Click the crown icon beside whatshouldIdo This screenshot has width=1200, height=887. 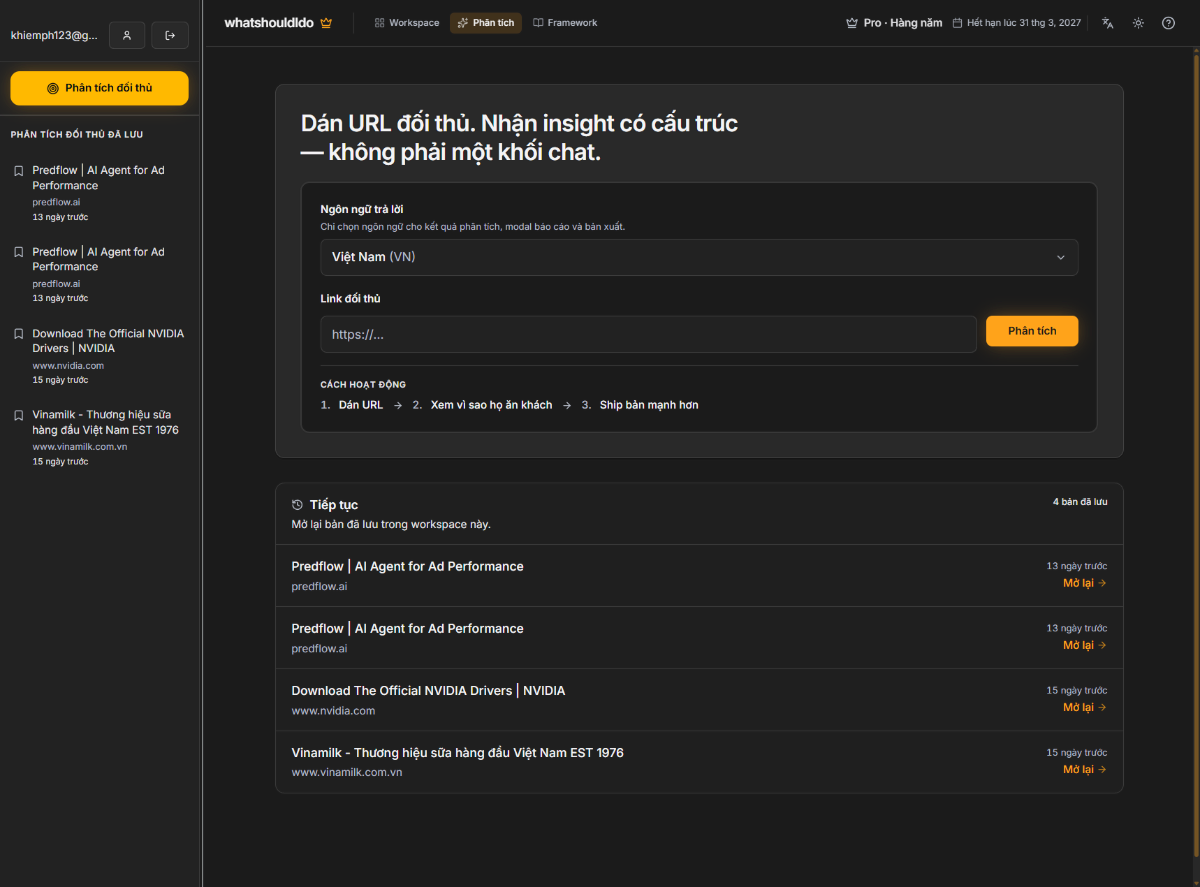click(x=326, y=23)
